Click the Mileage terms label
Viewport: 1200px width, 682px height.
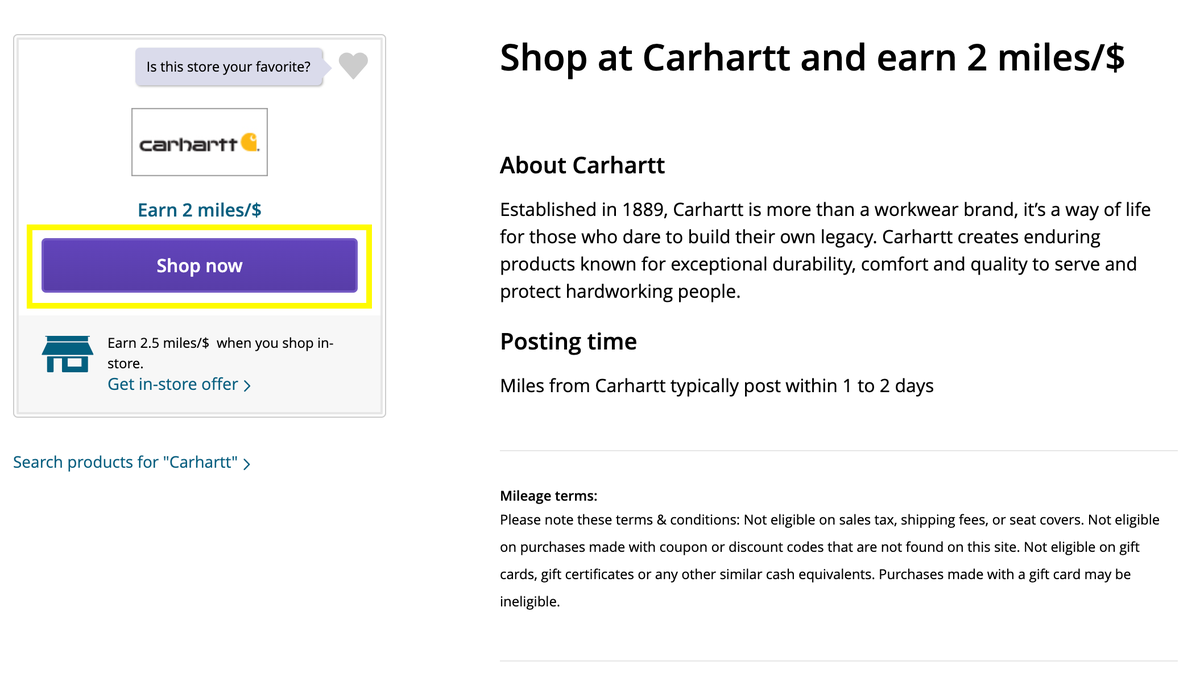548,495
